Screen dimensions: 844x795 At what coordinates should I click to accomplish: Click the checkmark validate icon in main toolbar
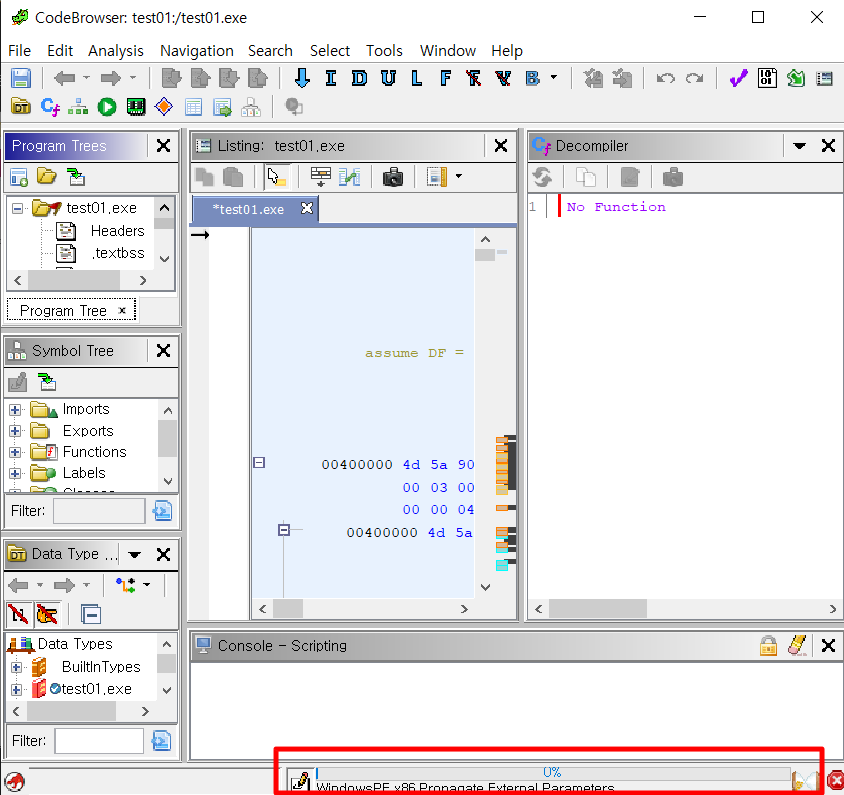point(738,77)
